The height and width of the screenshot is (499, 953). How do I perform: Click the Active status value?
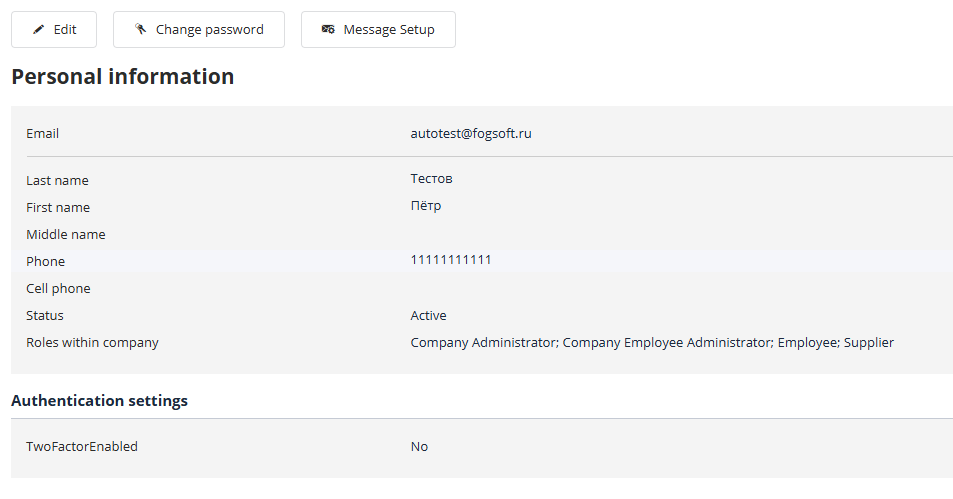pyautogui.click(x=428, y=315)
